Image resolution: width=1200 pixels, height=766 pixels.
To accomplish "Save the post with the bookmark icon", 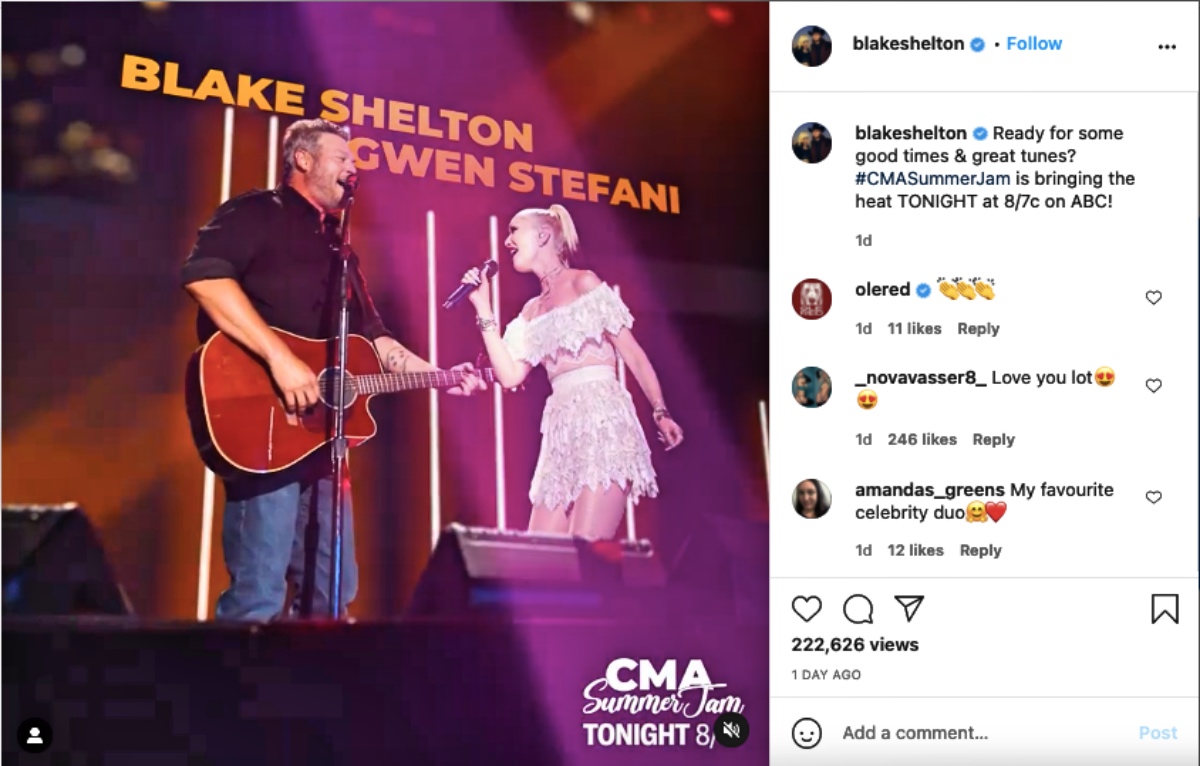I will (1165, 609).
